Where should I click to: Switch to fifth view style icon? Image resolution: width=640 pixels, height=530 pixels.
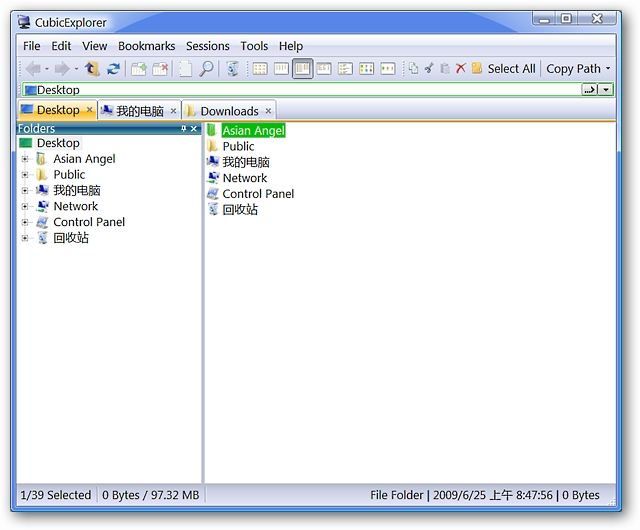pyautogui.click(x=345, y=69)
